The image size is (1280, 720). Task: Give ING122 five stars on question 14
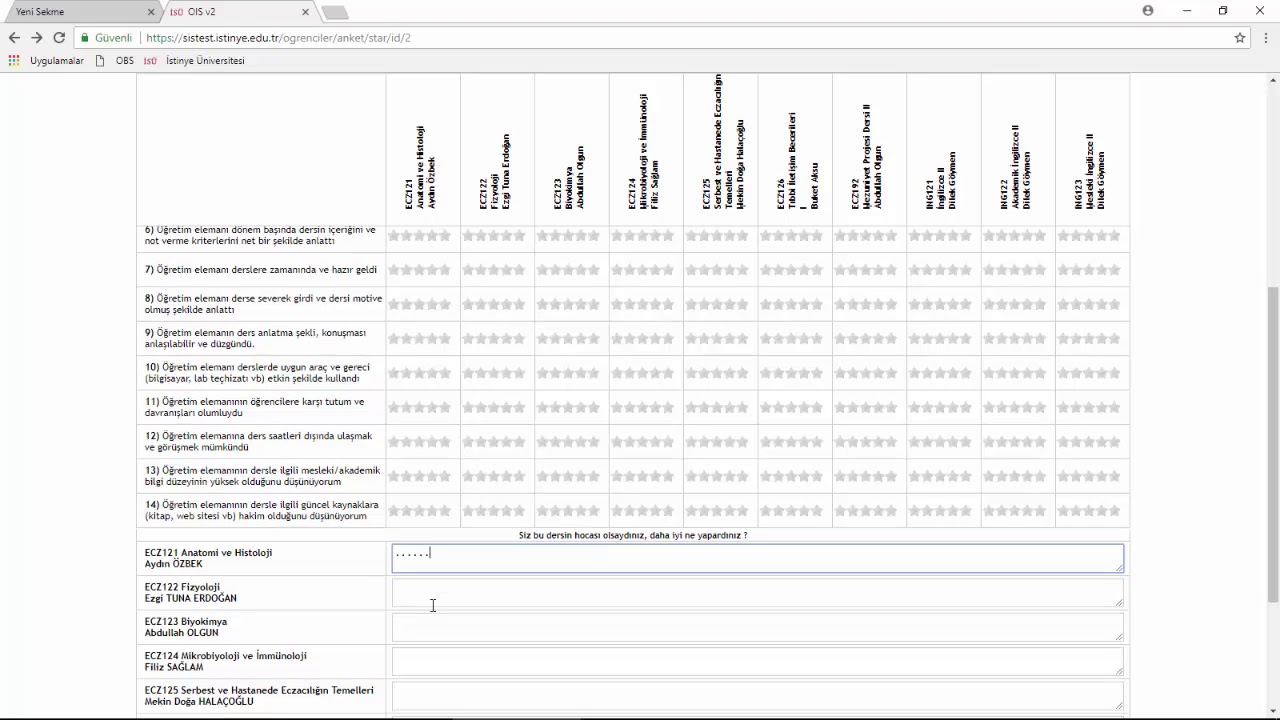pyautogui.click(x=1040, y=511)
